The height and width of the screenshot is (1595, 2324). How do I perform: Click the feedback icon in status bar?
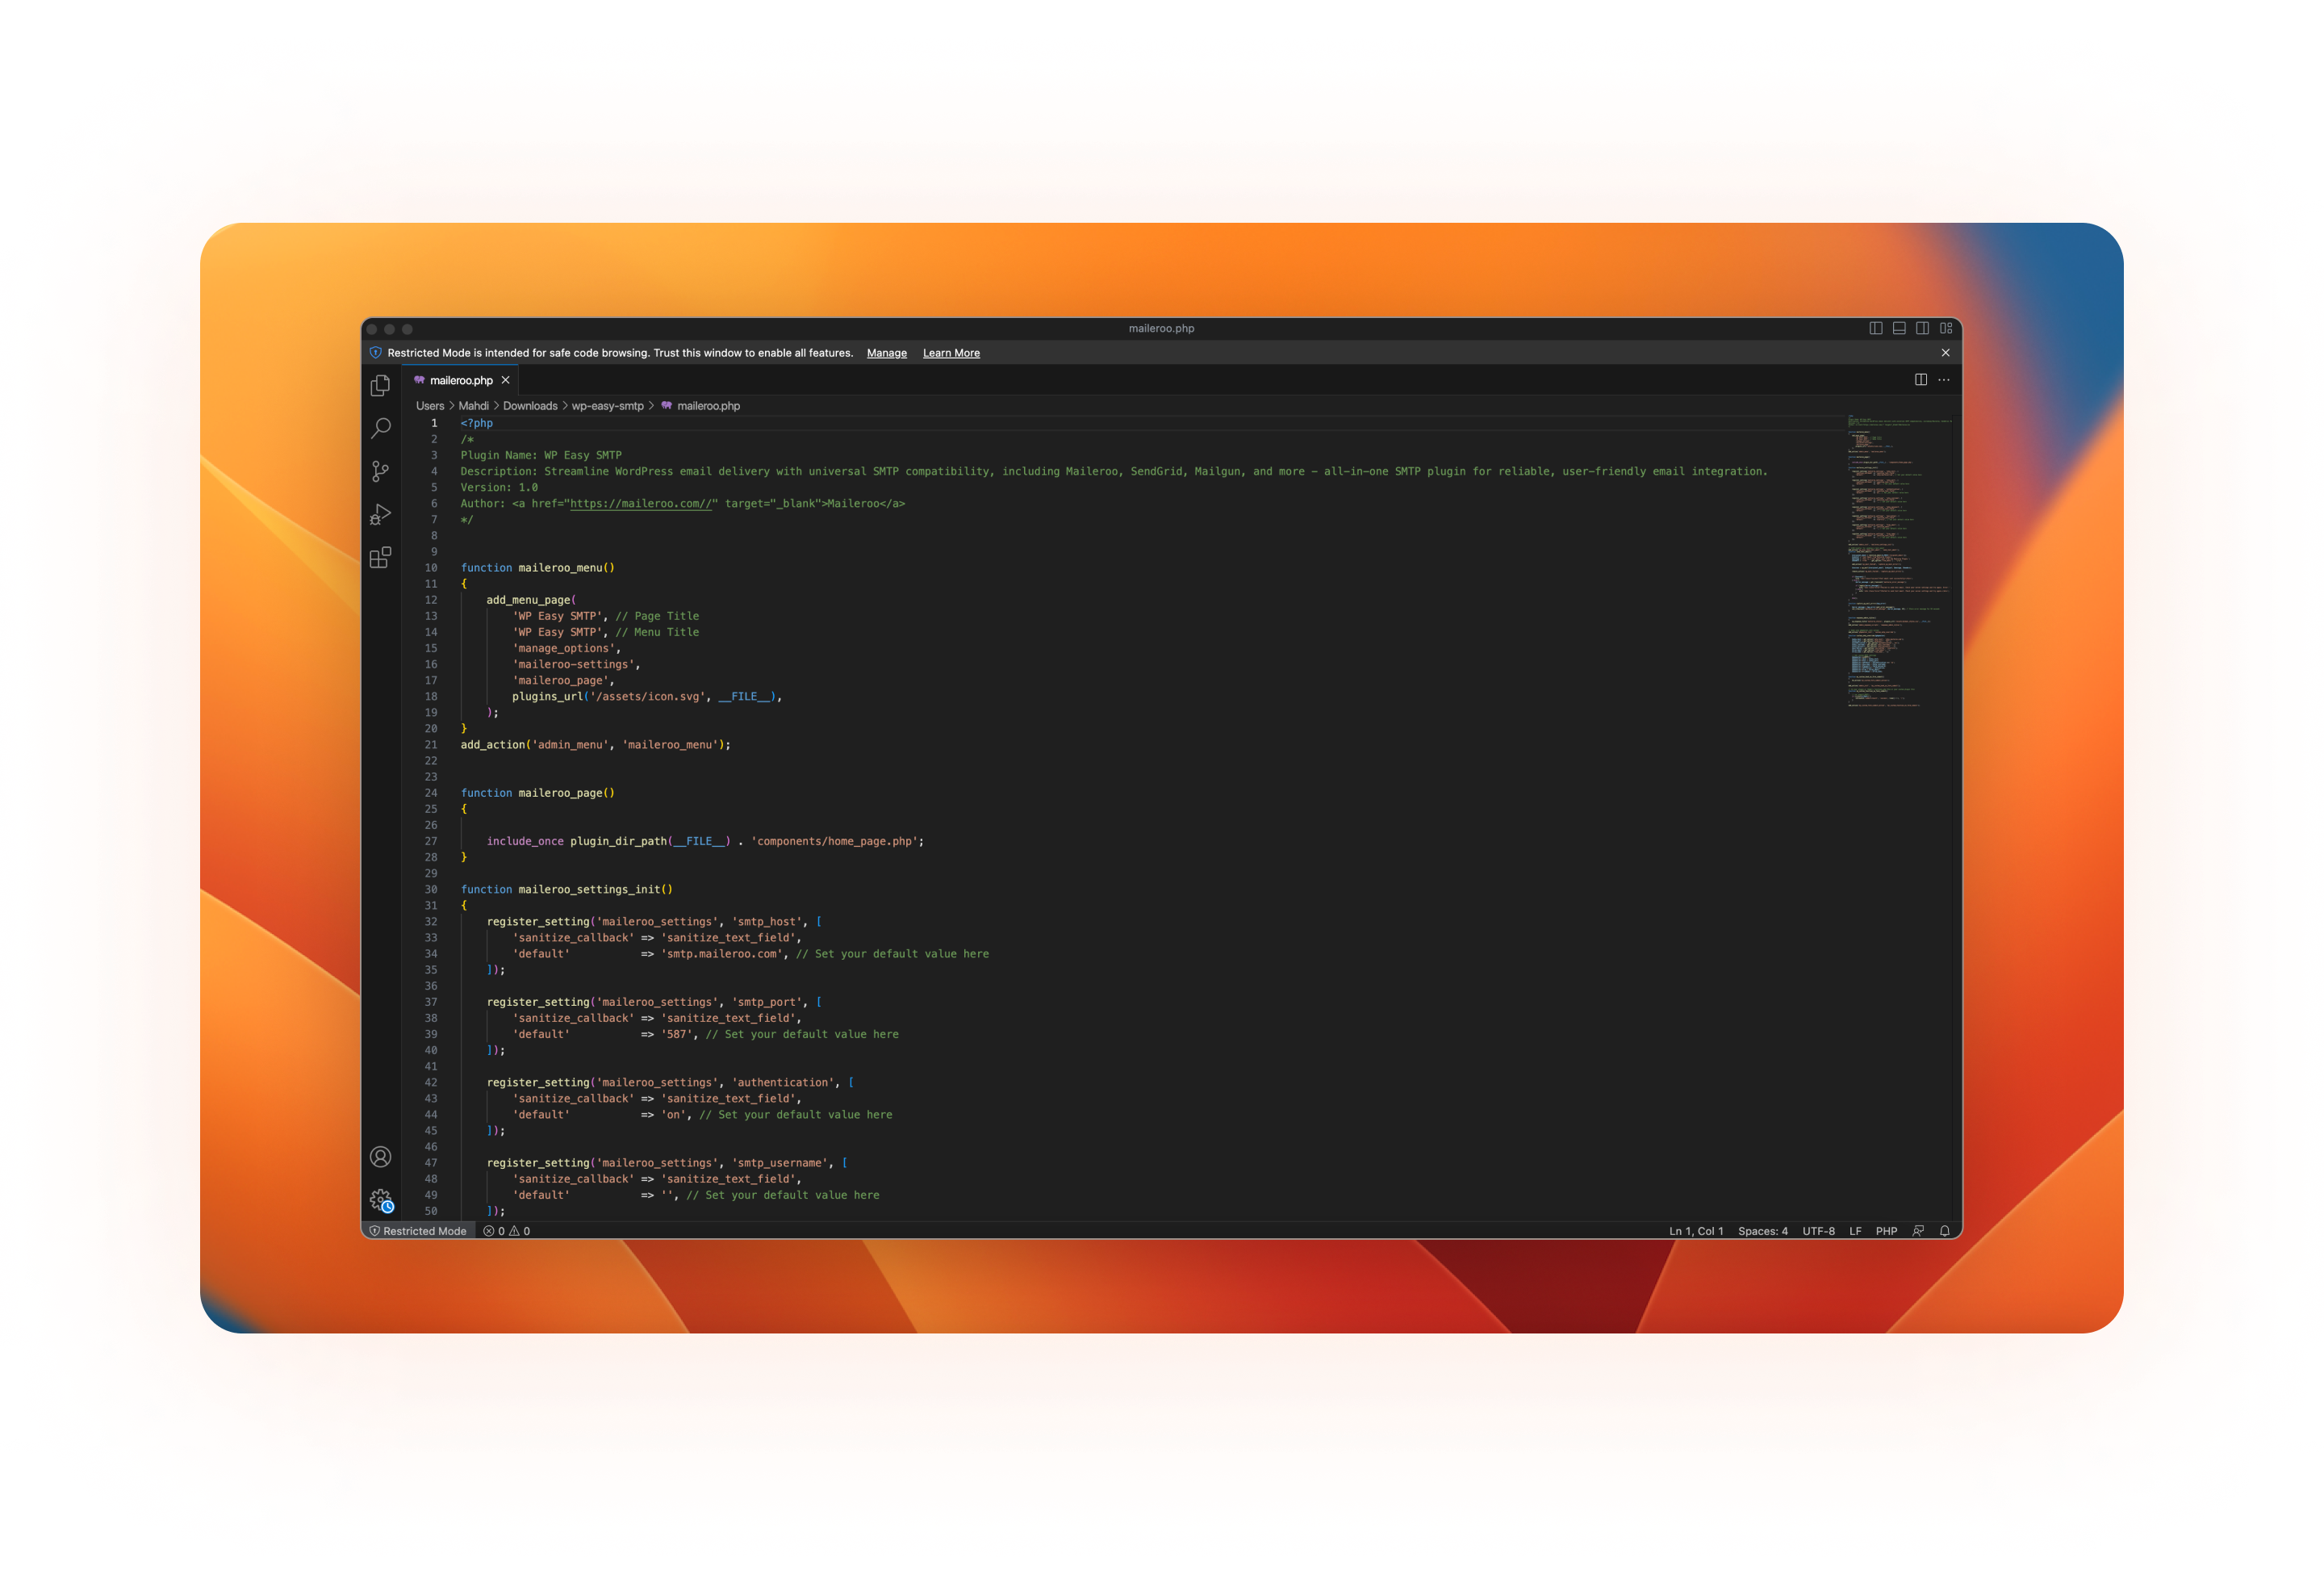coord(1918,1231)
